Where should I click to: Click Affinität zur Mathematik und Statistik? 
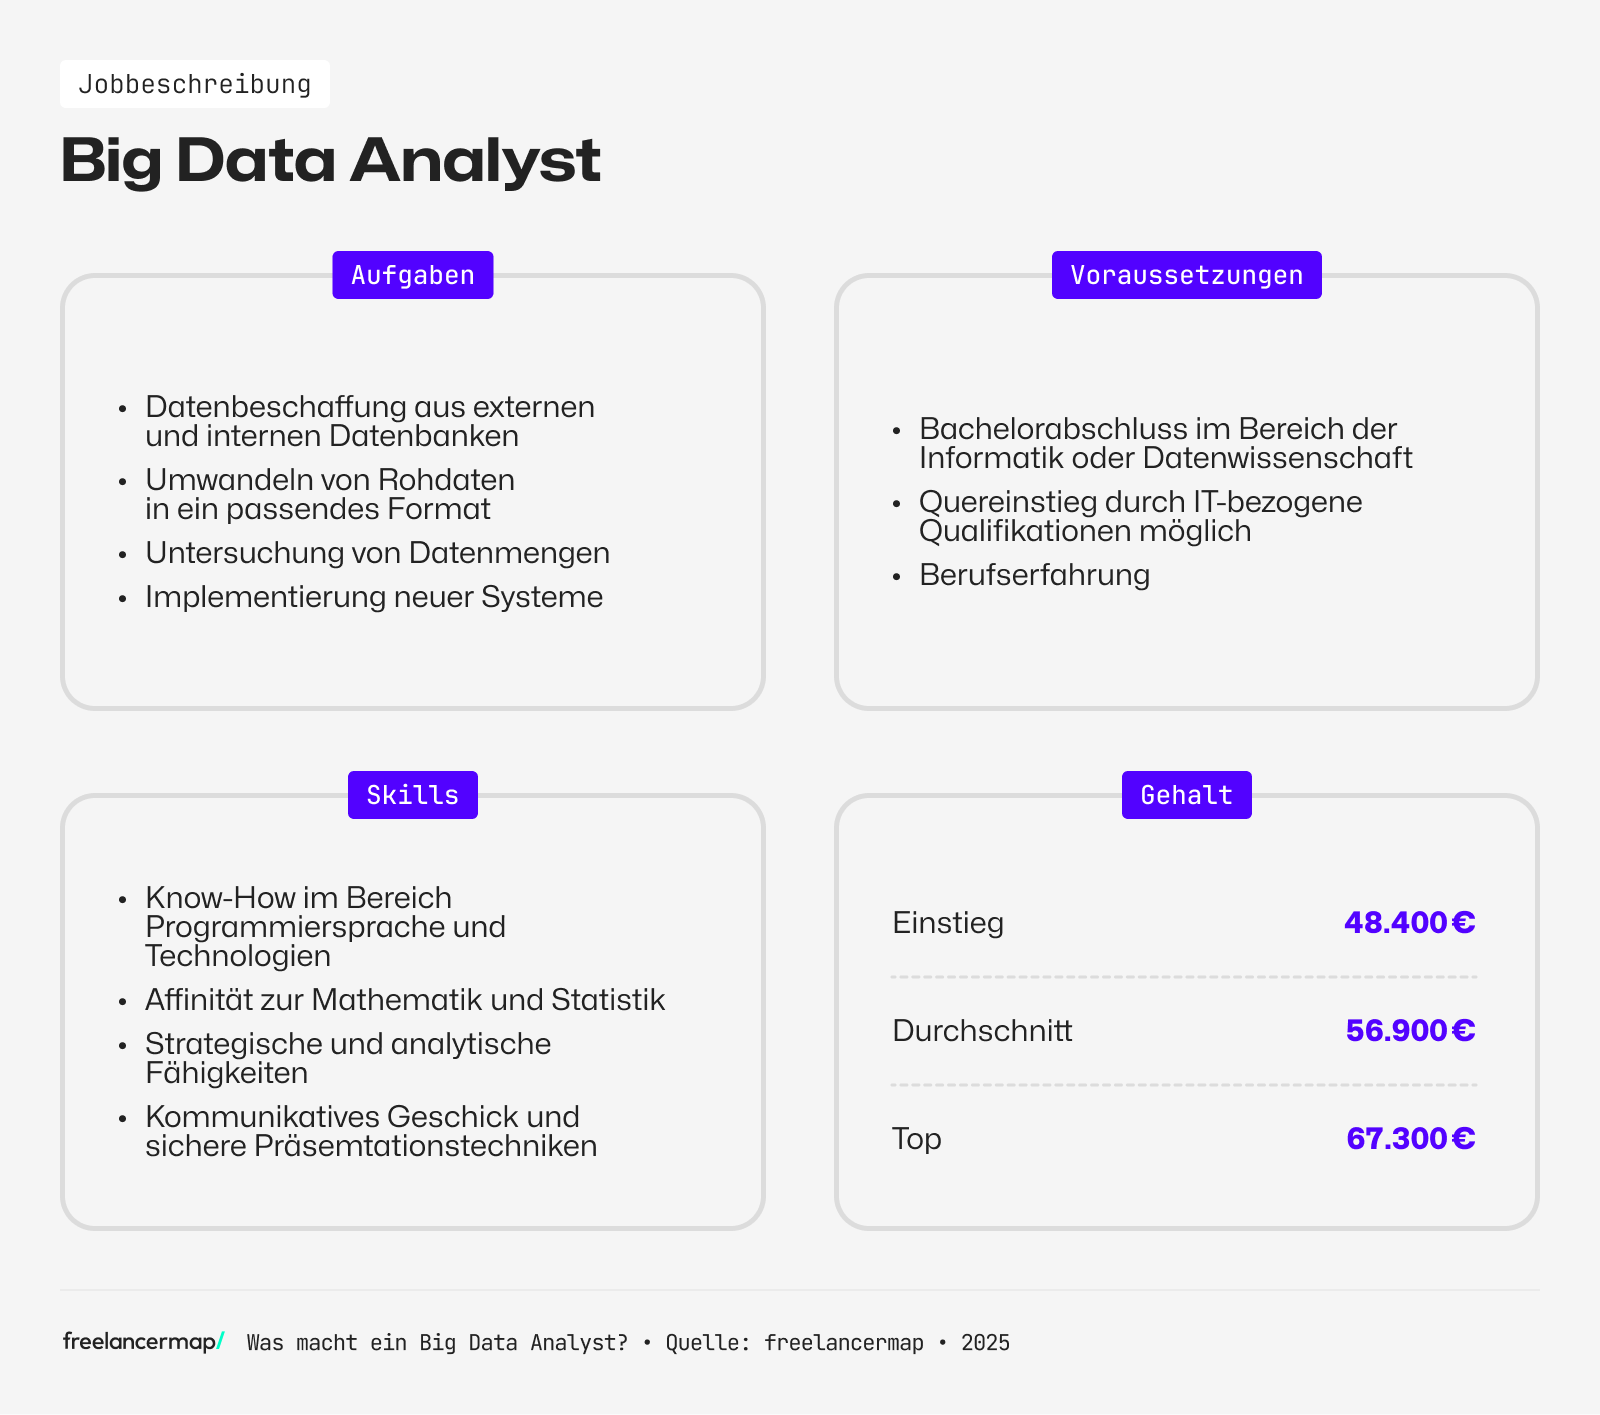pyautogui.click(x=405, y=1000)
